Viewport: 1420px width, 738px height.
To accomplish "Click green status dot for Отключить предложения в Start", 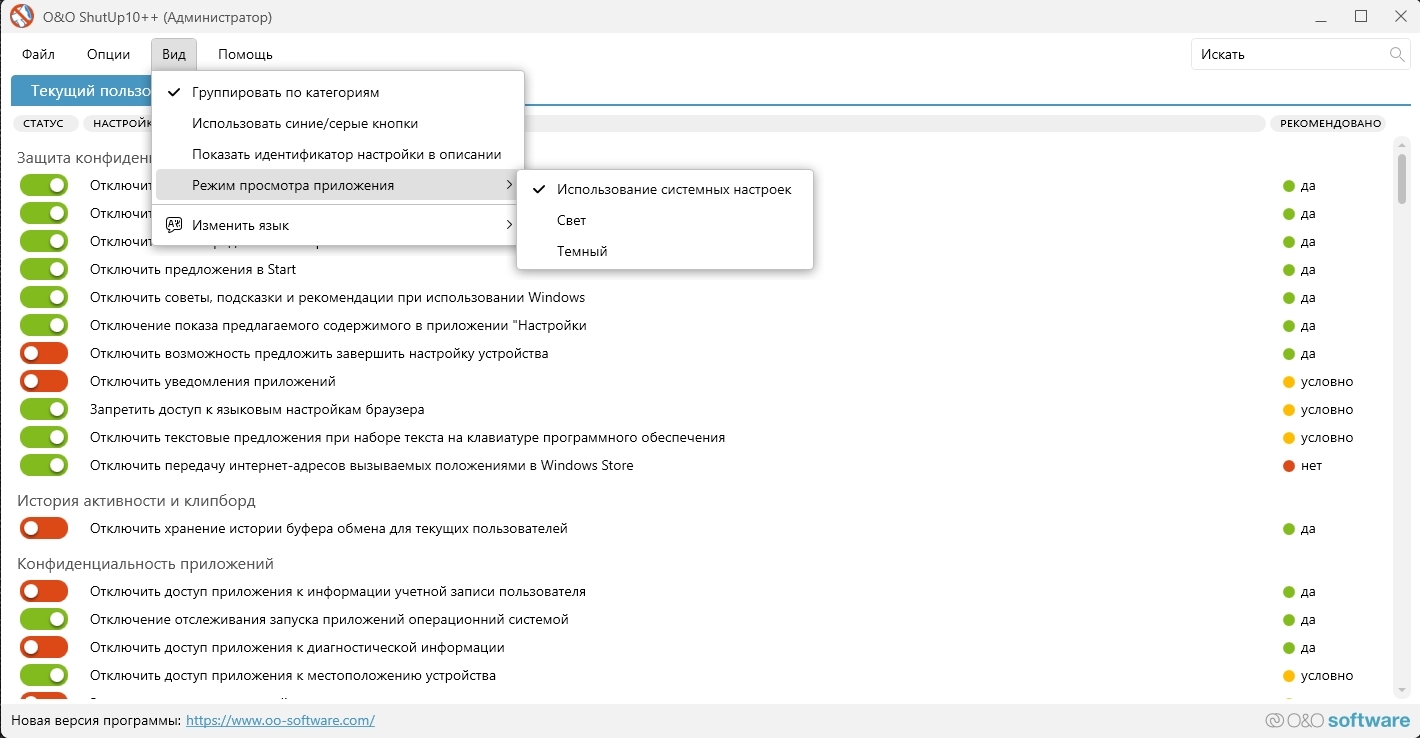I will [1289, 270].
